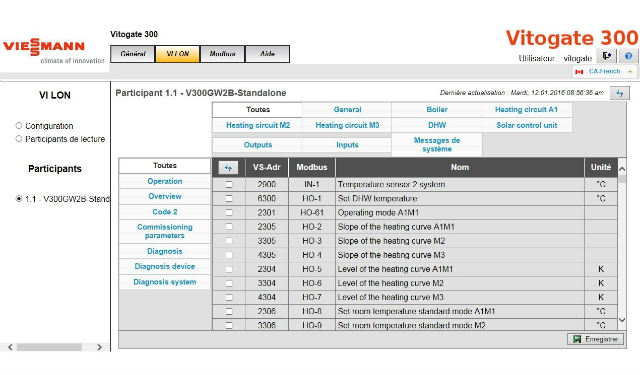Show Heating circuit M3 data points
This screenshot has height=375, width=640.
(347, 125)
